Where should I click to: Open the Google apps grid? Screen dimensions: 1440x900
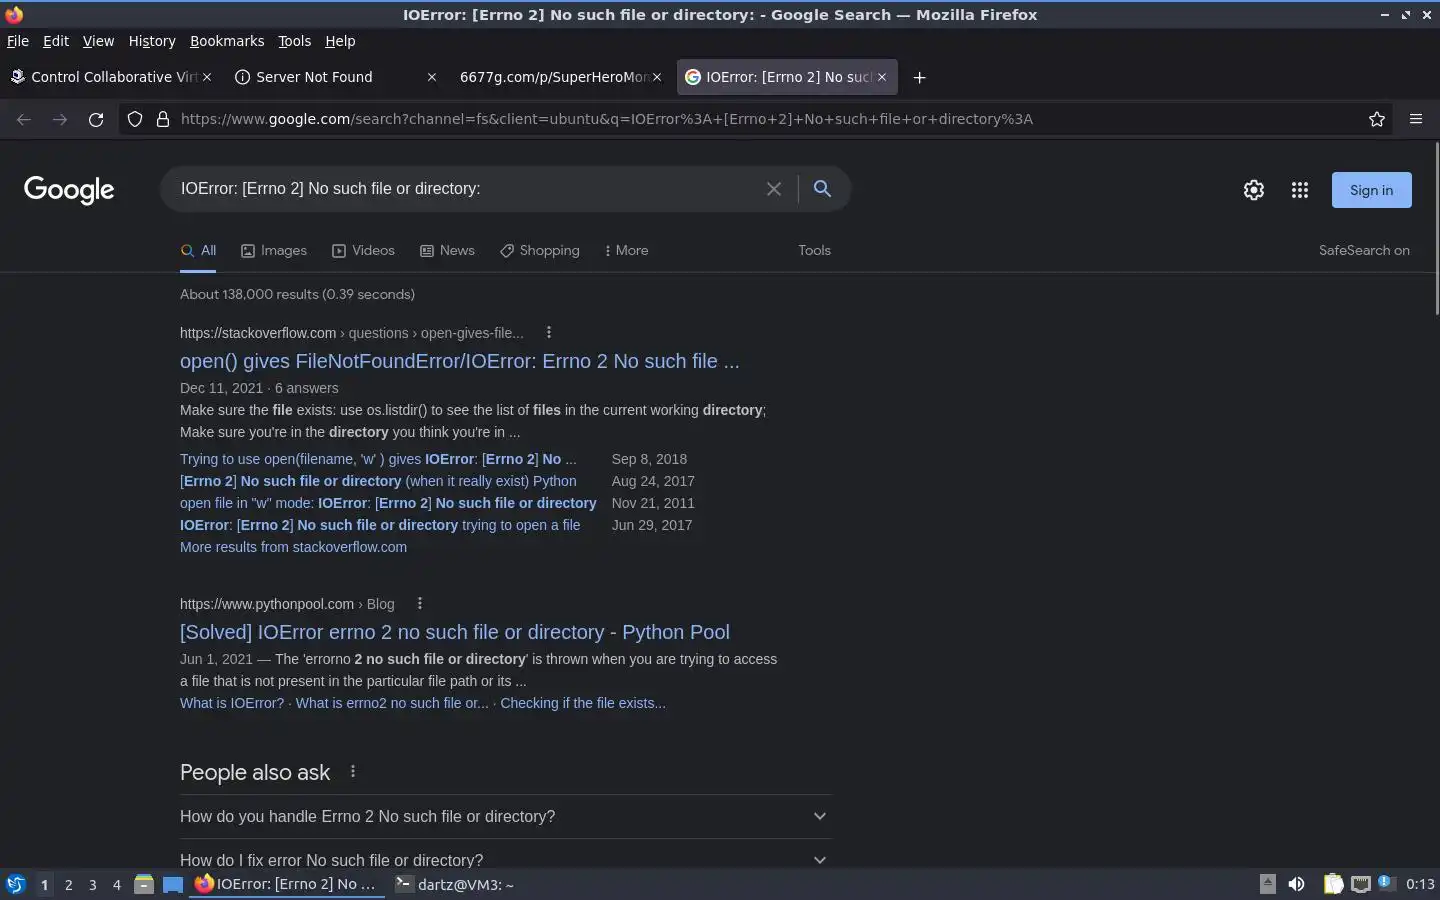(1300, 190)
